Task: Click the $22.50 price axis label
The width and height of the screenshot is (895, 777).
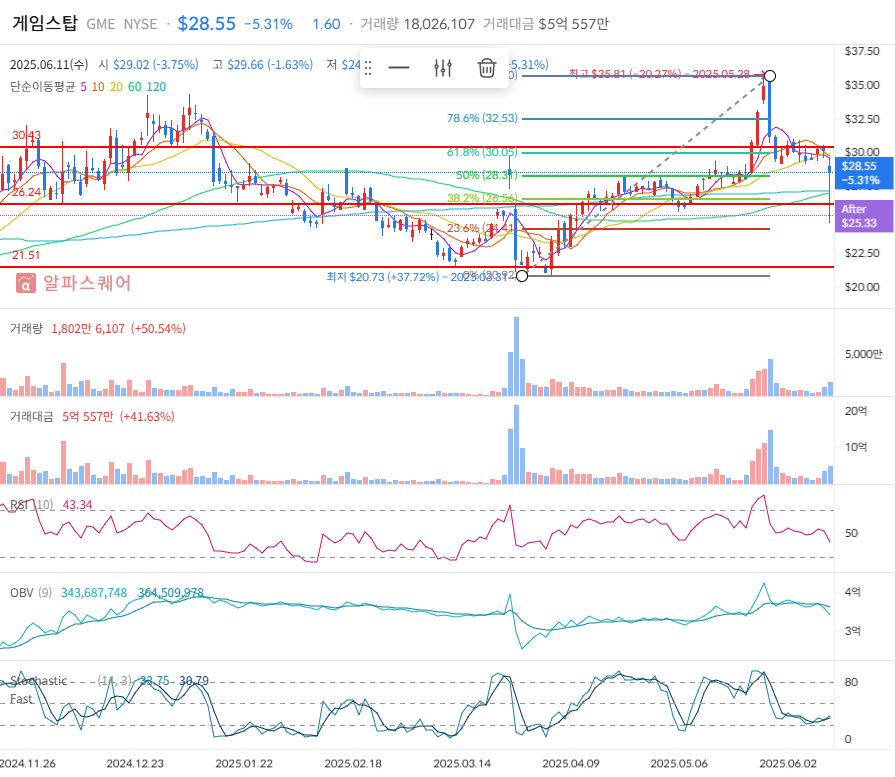Action: 862,253
